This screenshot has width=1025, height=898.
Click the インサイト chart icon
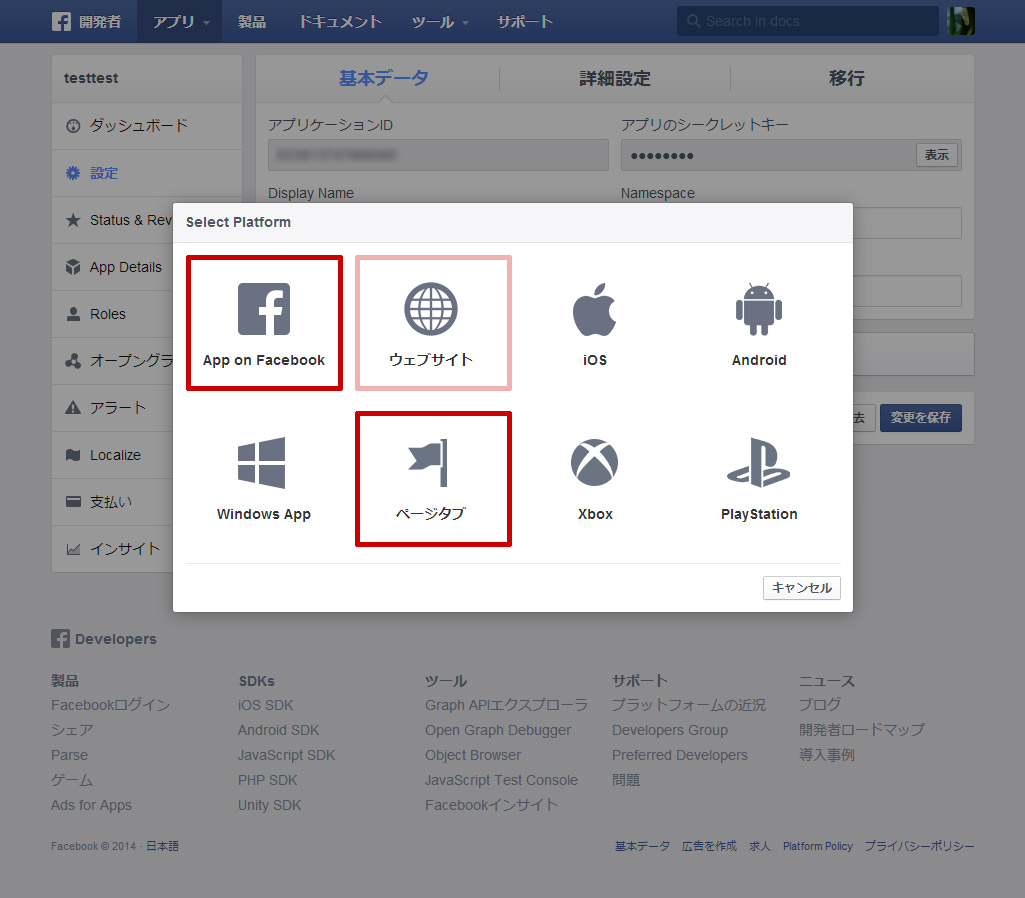73,549
